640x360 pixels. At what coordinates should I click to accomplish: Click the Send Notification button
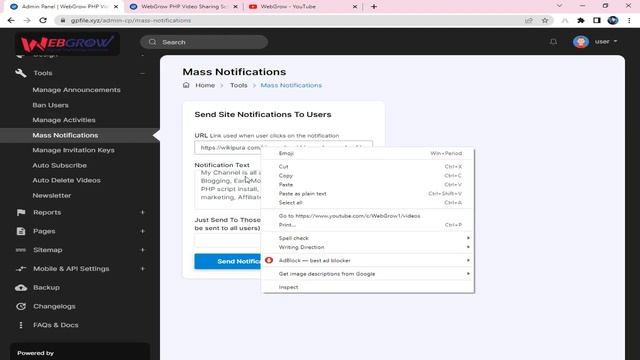point(228,261)
